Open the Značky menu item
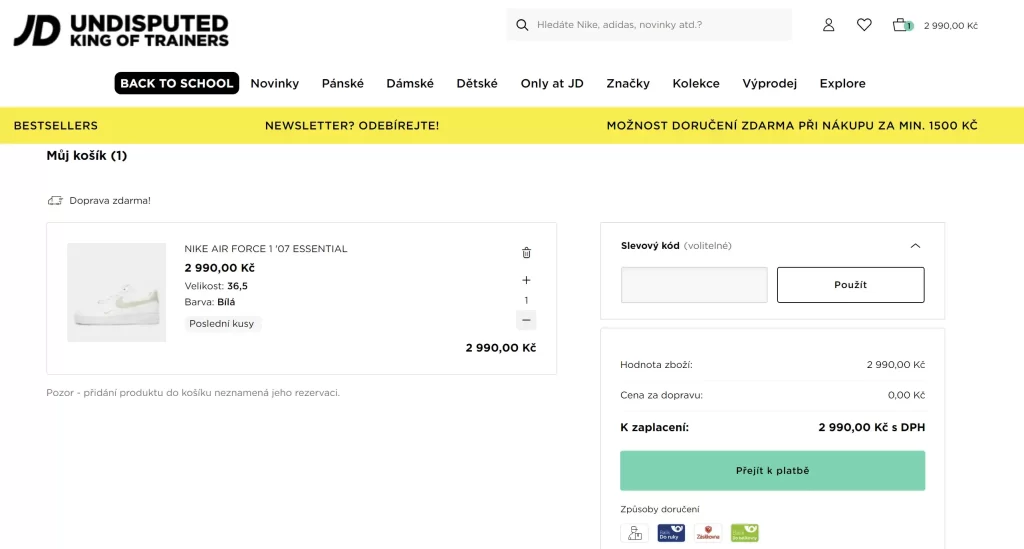The image size is (1024, 549). (x=628, y=84)
